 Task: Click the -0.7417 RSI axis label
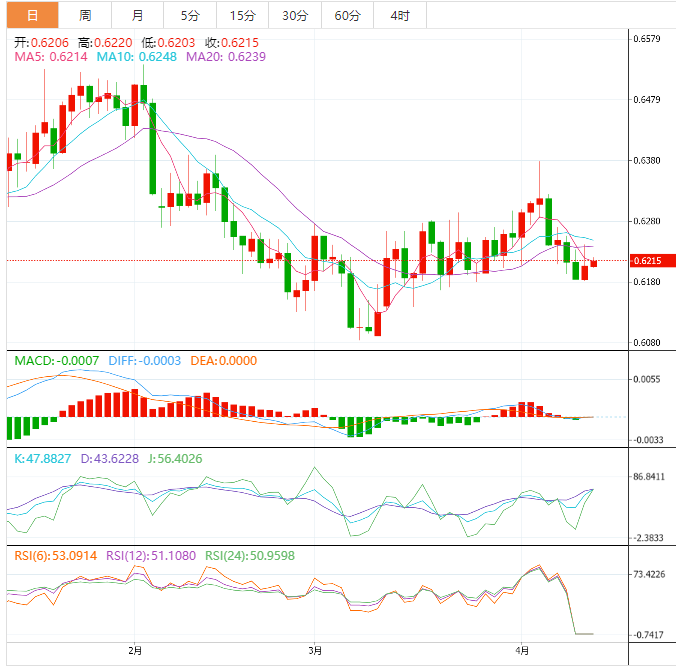point(647,635)
